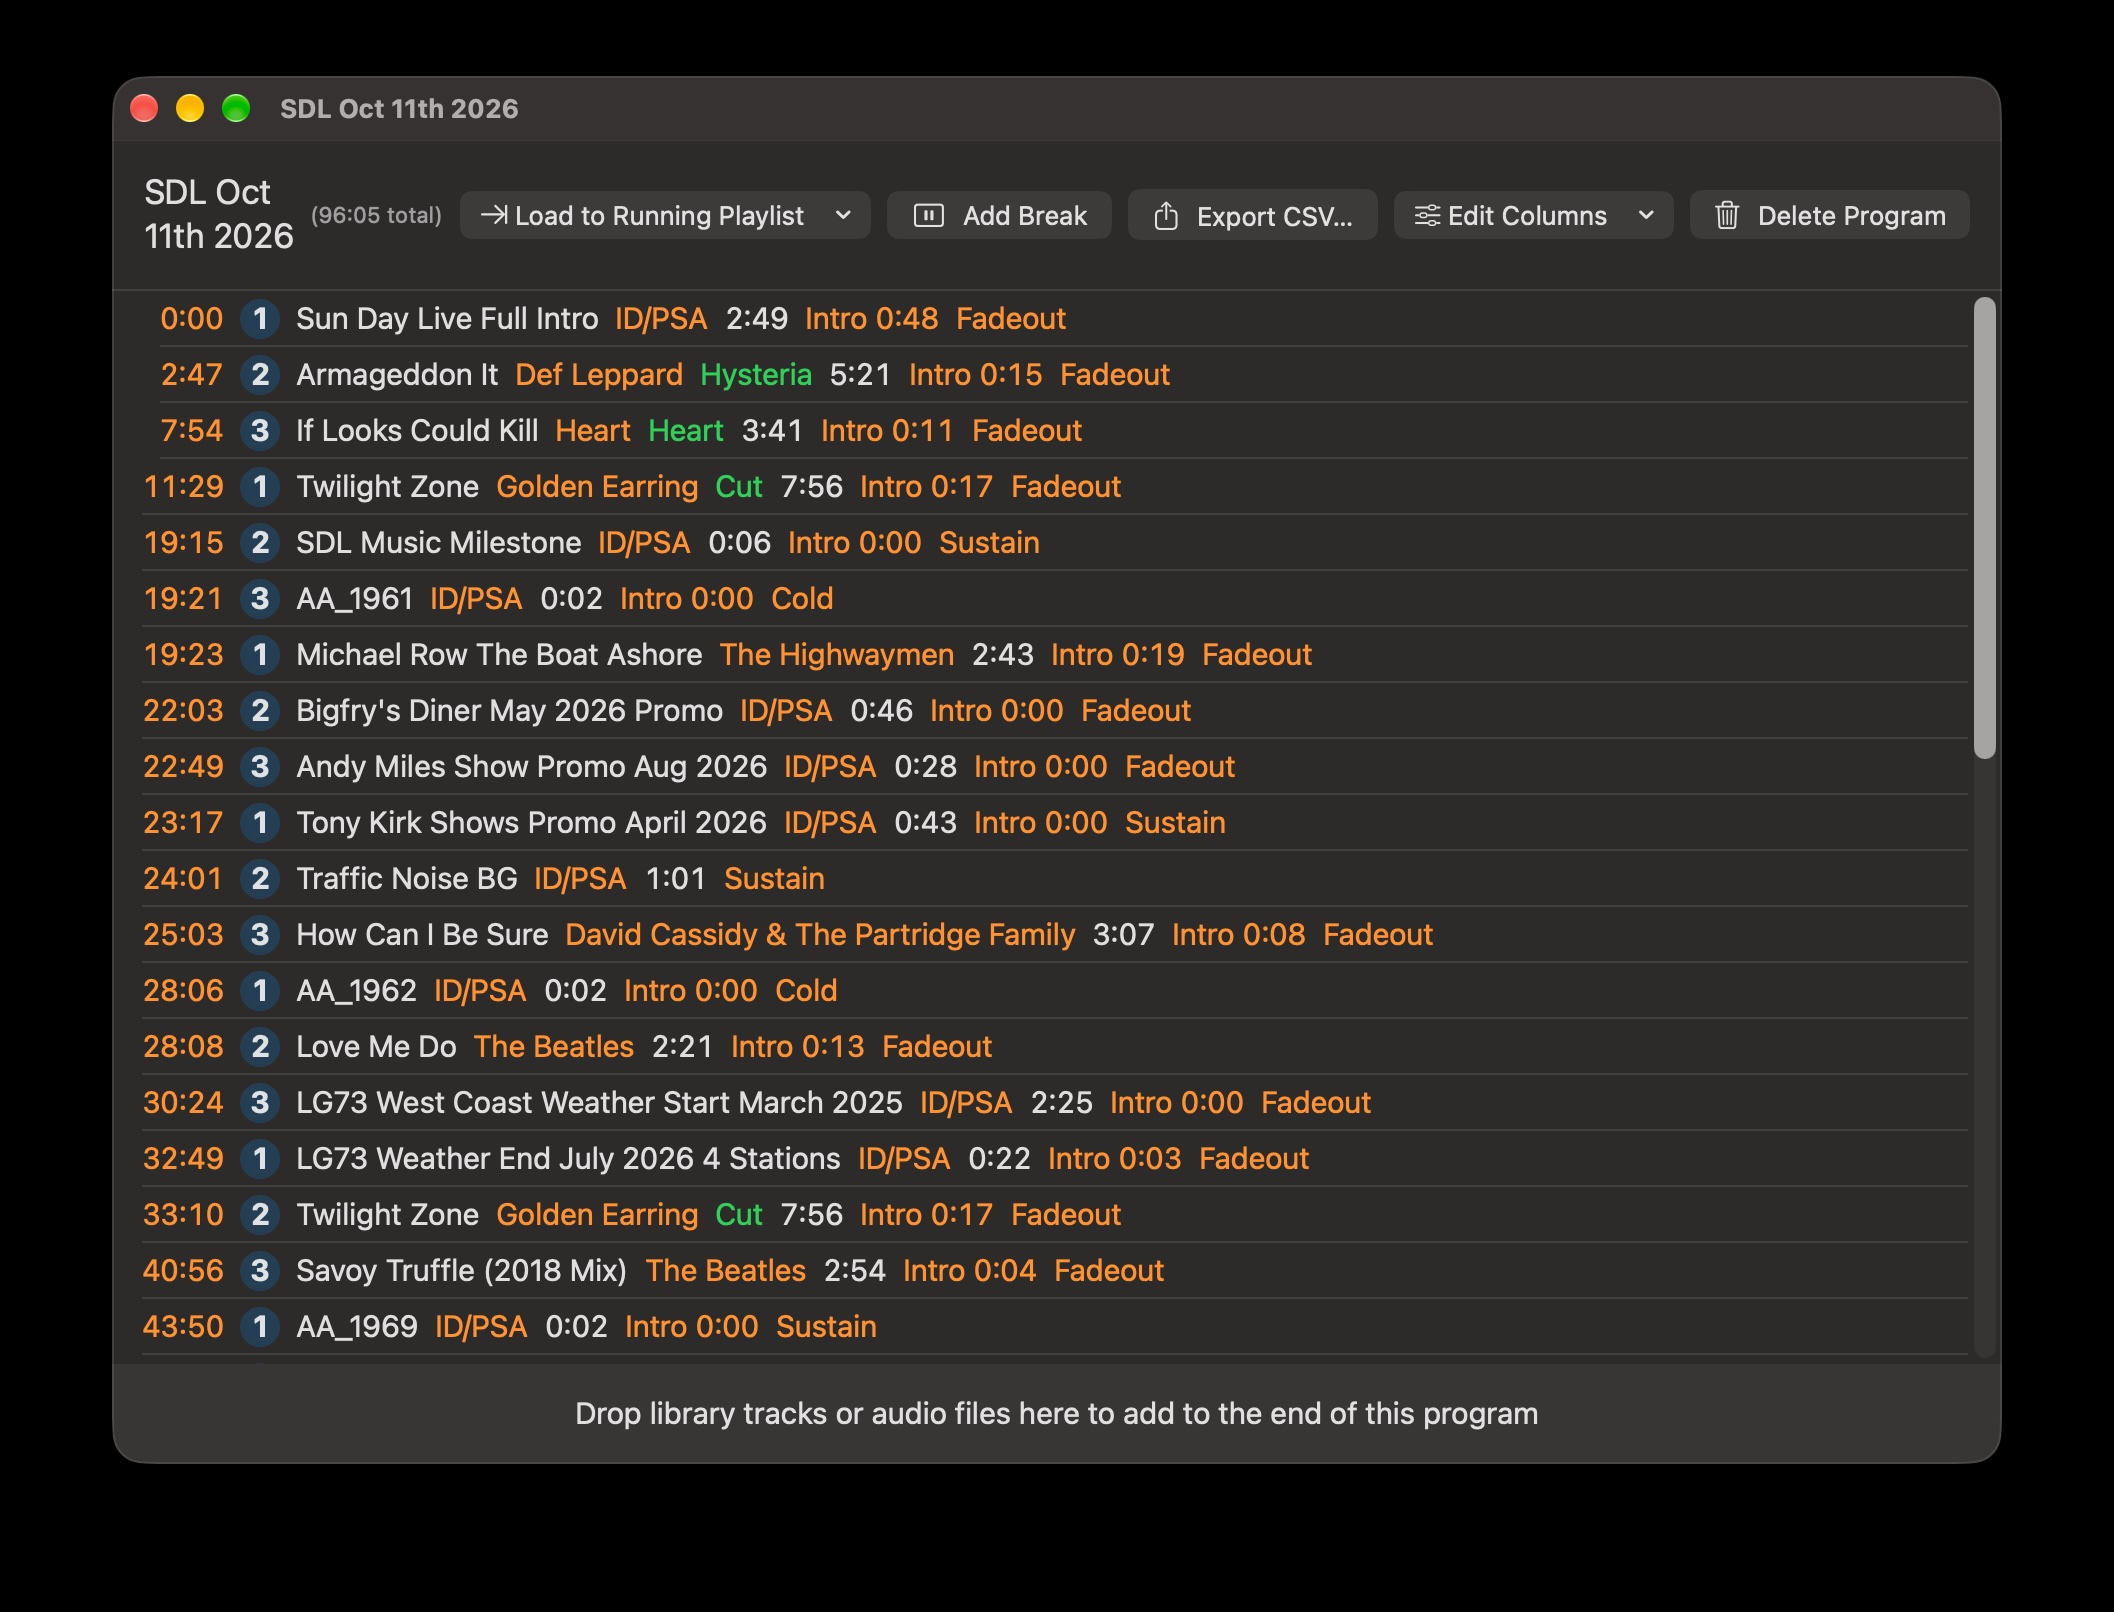Click the Delete Program trash icon
Image resolution: width=2114 pixels, height=1612 pixels.
click(x=1727, y=215)
